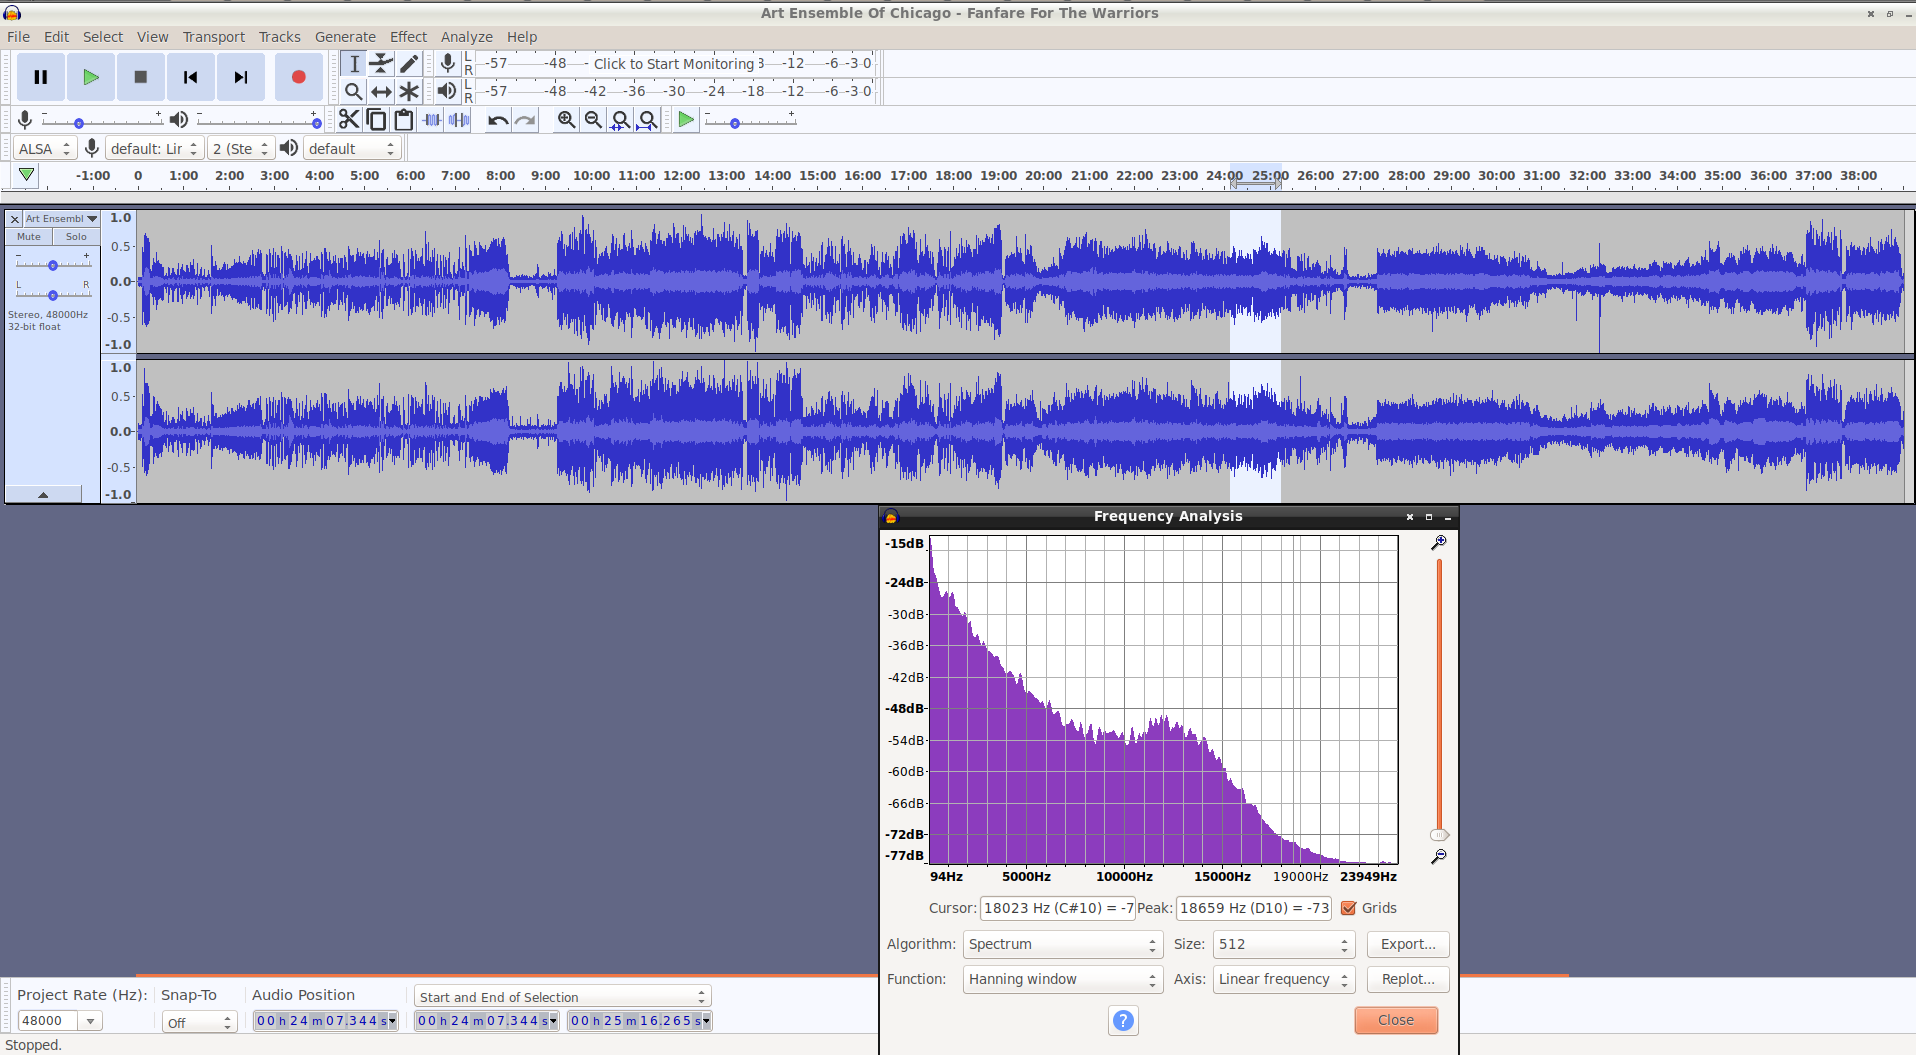Close the Frequency Analysis dialog
The image size is (1916, 1055).
1396,1020
